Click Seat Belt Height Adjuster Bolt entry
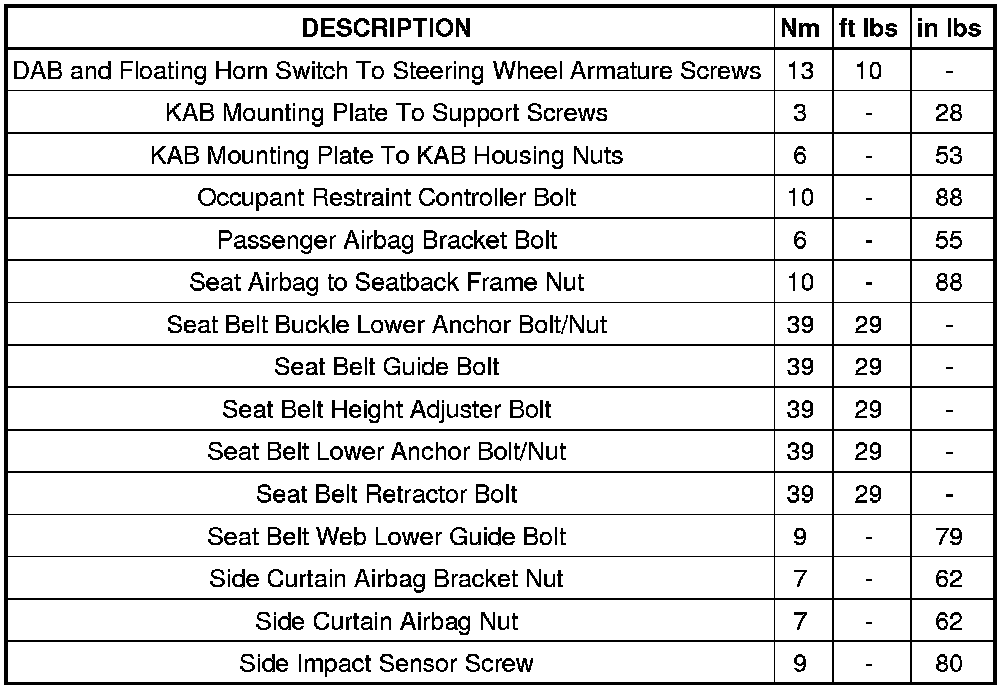The height and width of the screenshot is (690, 1008). tap(386, 409)
